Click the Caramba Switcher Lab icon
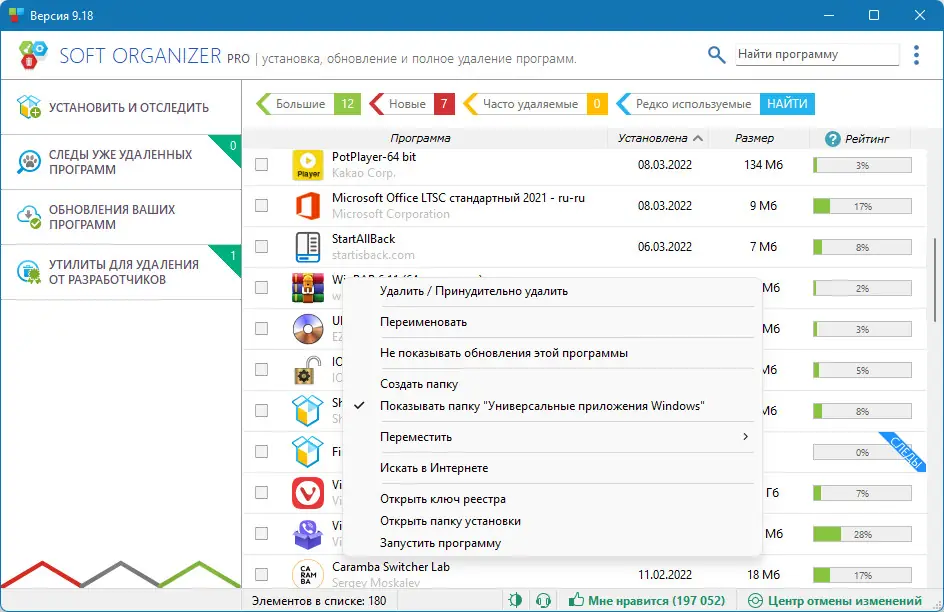The height and width of the screenshot is (612, 944). click(308, 574)
